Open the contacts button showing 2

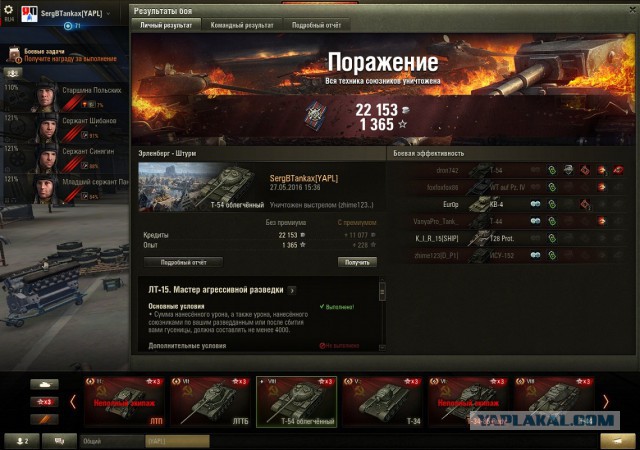click(22, 441)
